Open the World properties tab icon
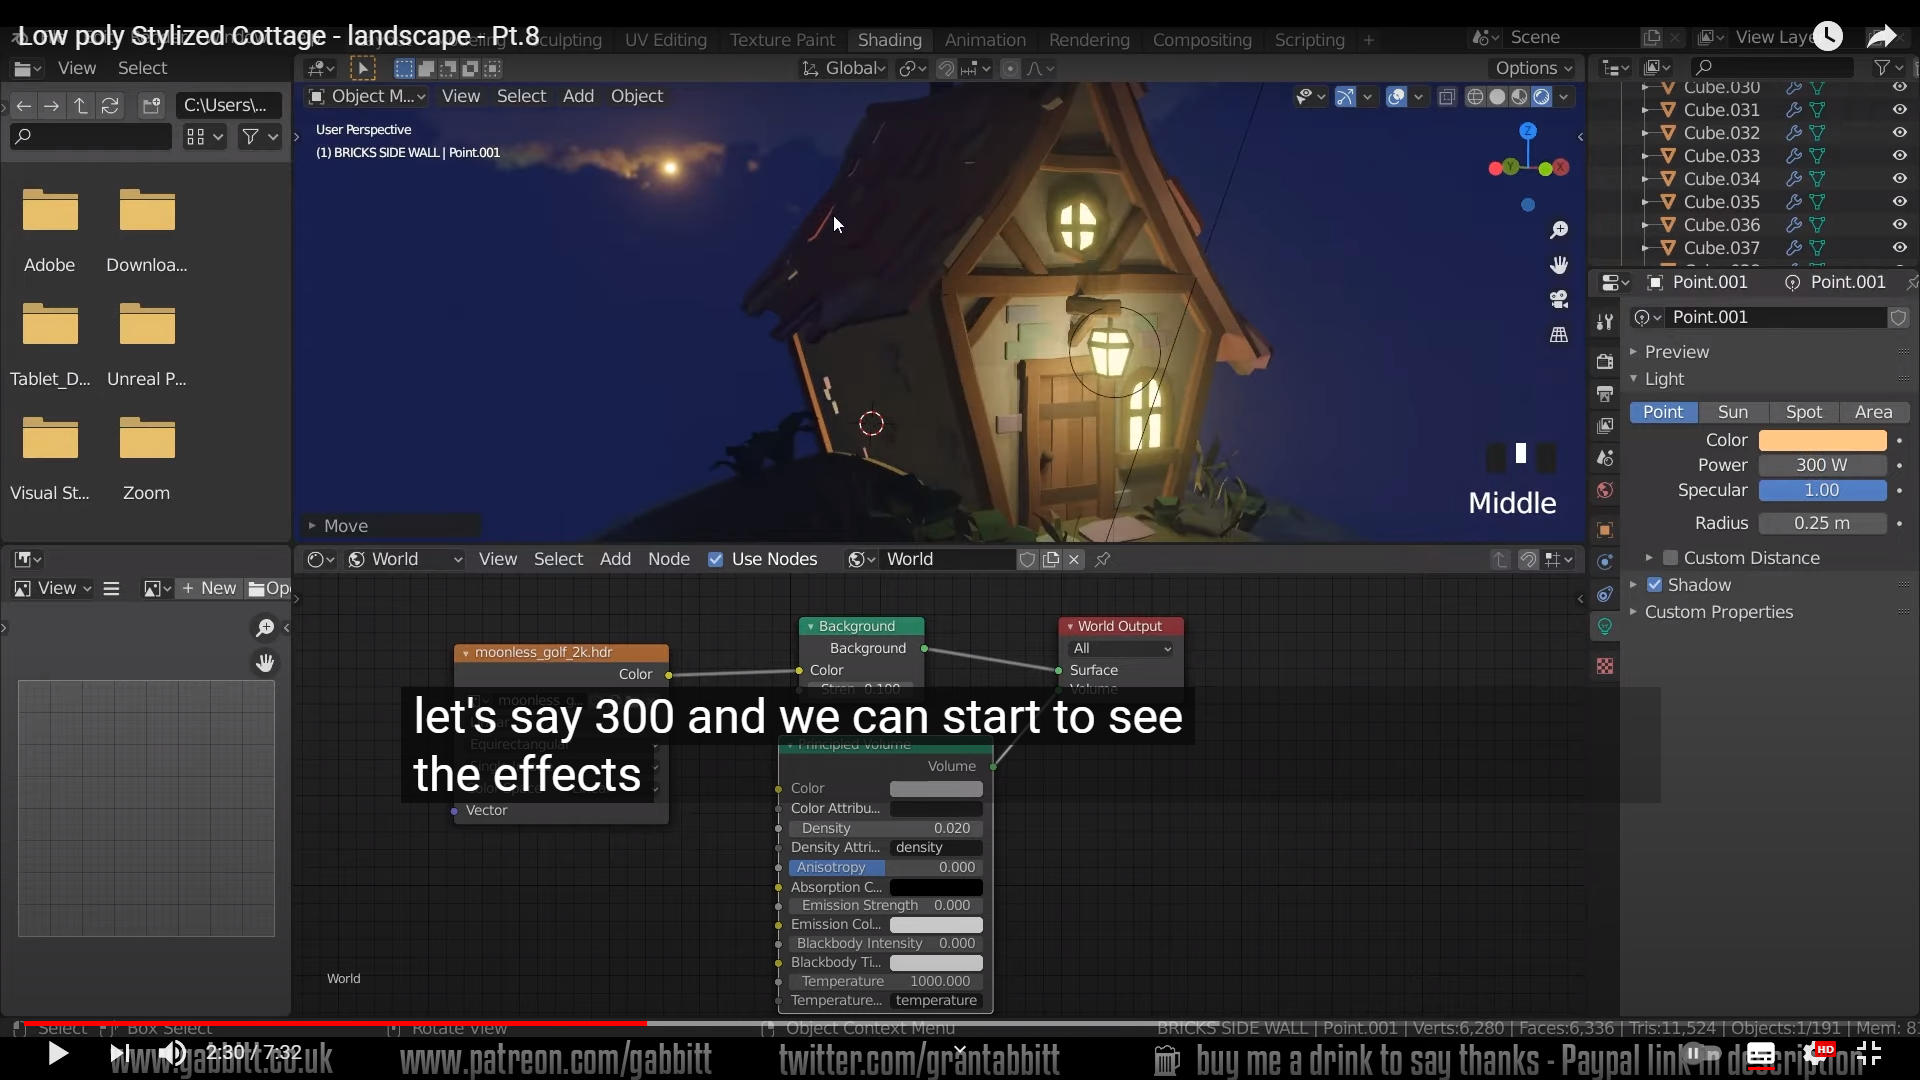This screenshot has width=1920, height=1080. 1605,490
